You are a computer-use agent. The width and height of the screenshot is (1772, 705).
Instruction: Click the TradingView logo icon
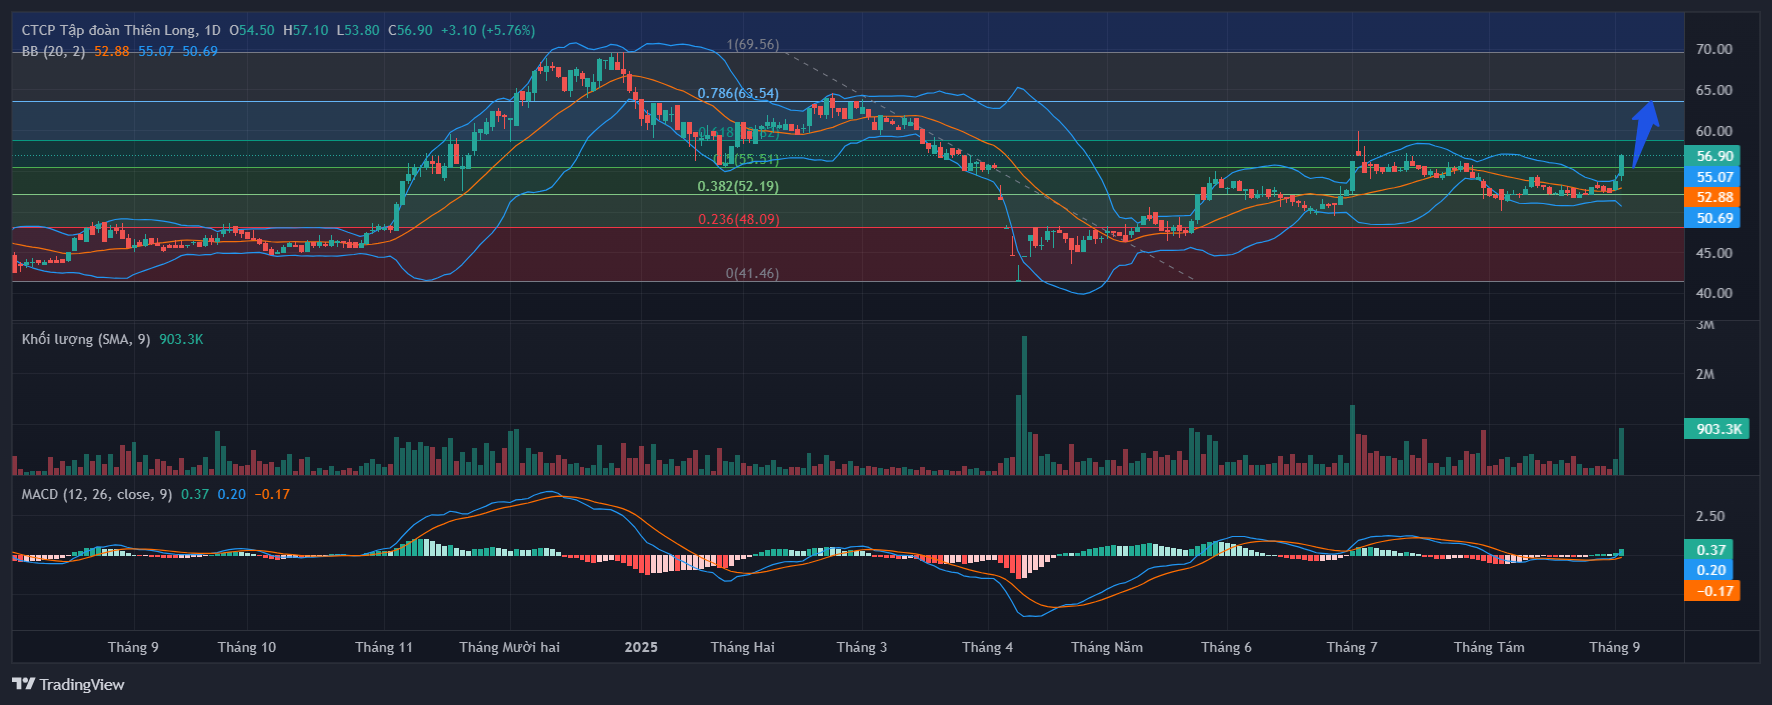coord(23,684)
